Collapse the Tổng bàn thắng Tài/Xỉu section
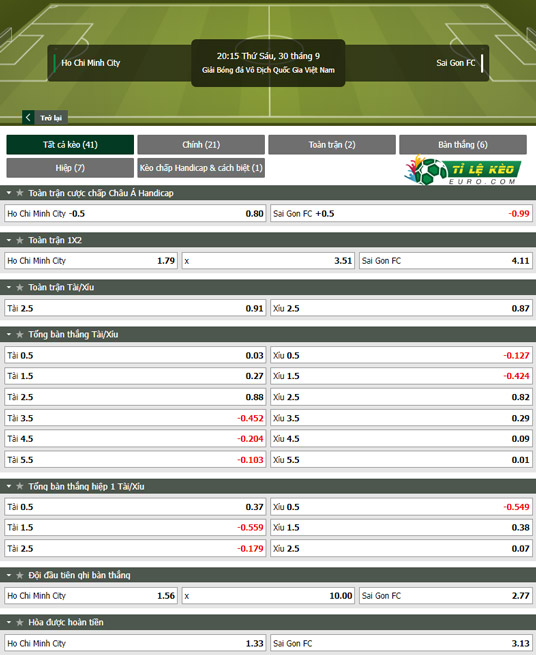Screen dimensions: 536x655 pos(9,335)
